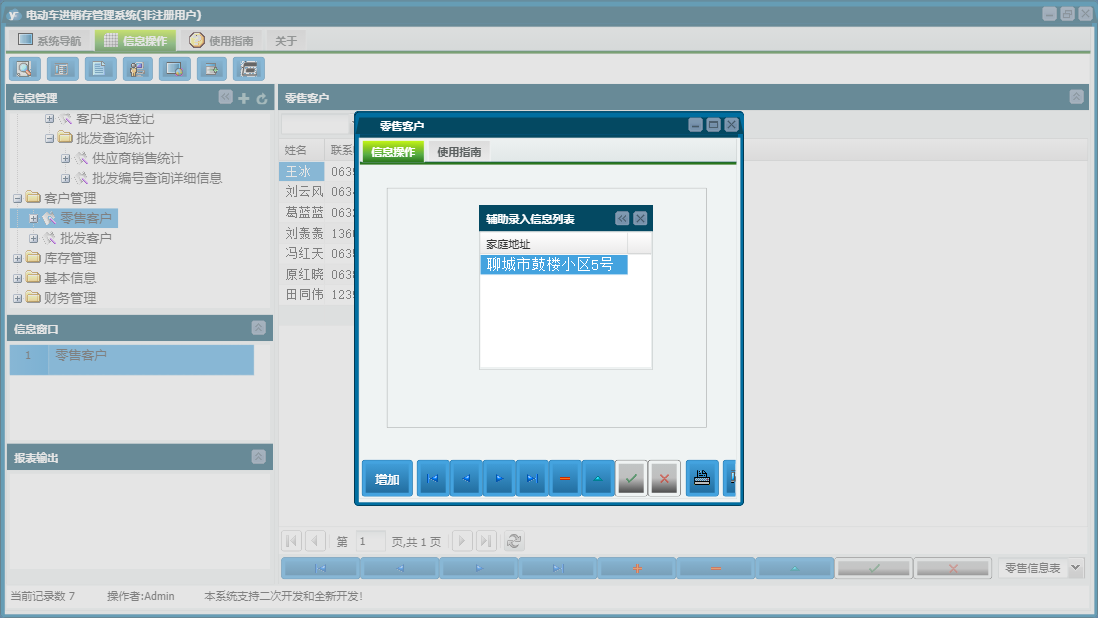Open the 系统导航 main tab
This screenshot has width=1098, height=618.
pyautogui.click(x=50, y=41)
